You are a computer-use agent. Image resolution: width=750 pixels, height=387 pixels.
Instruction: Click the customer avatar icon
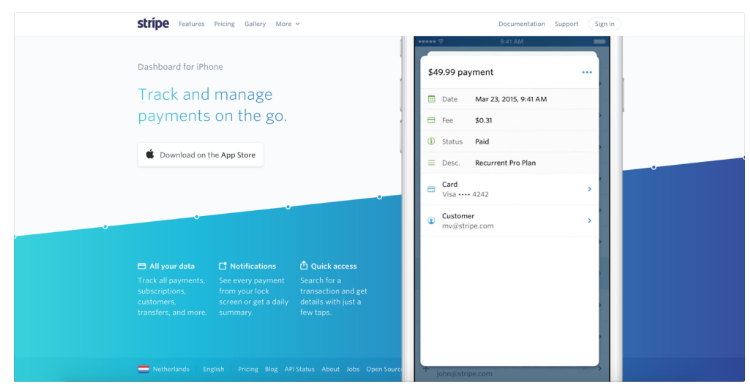pos(431,221)
